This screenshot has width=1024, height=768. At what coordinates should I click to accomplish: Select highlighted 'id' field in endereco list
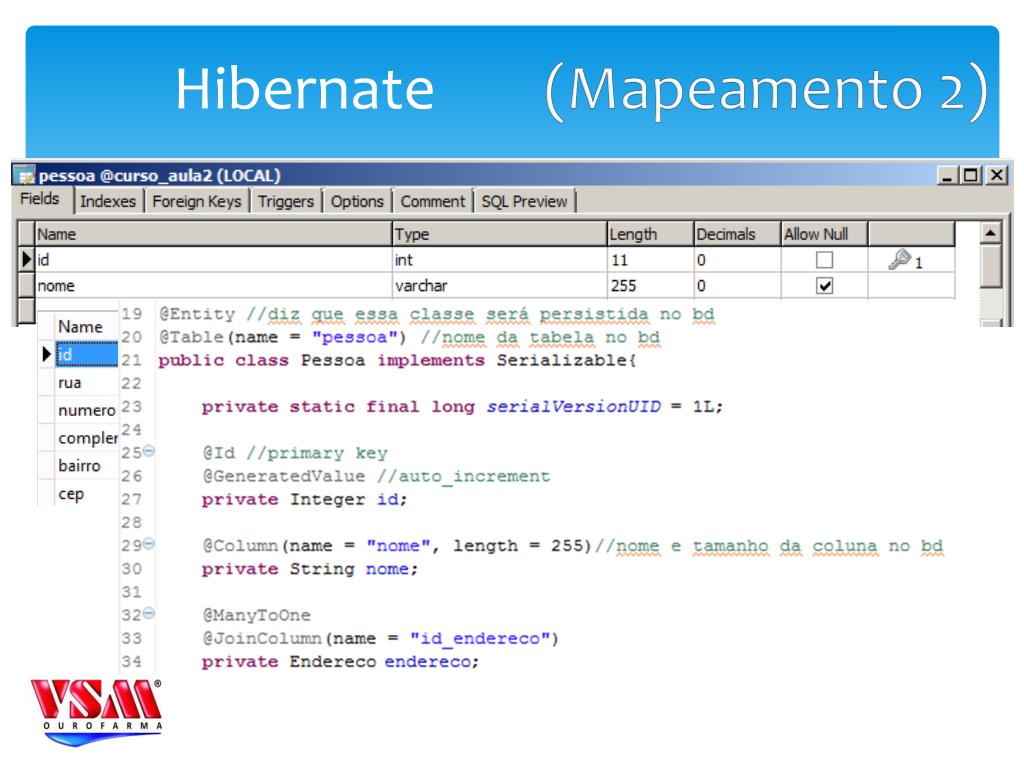tap(87, 355)
